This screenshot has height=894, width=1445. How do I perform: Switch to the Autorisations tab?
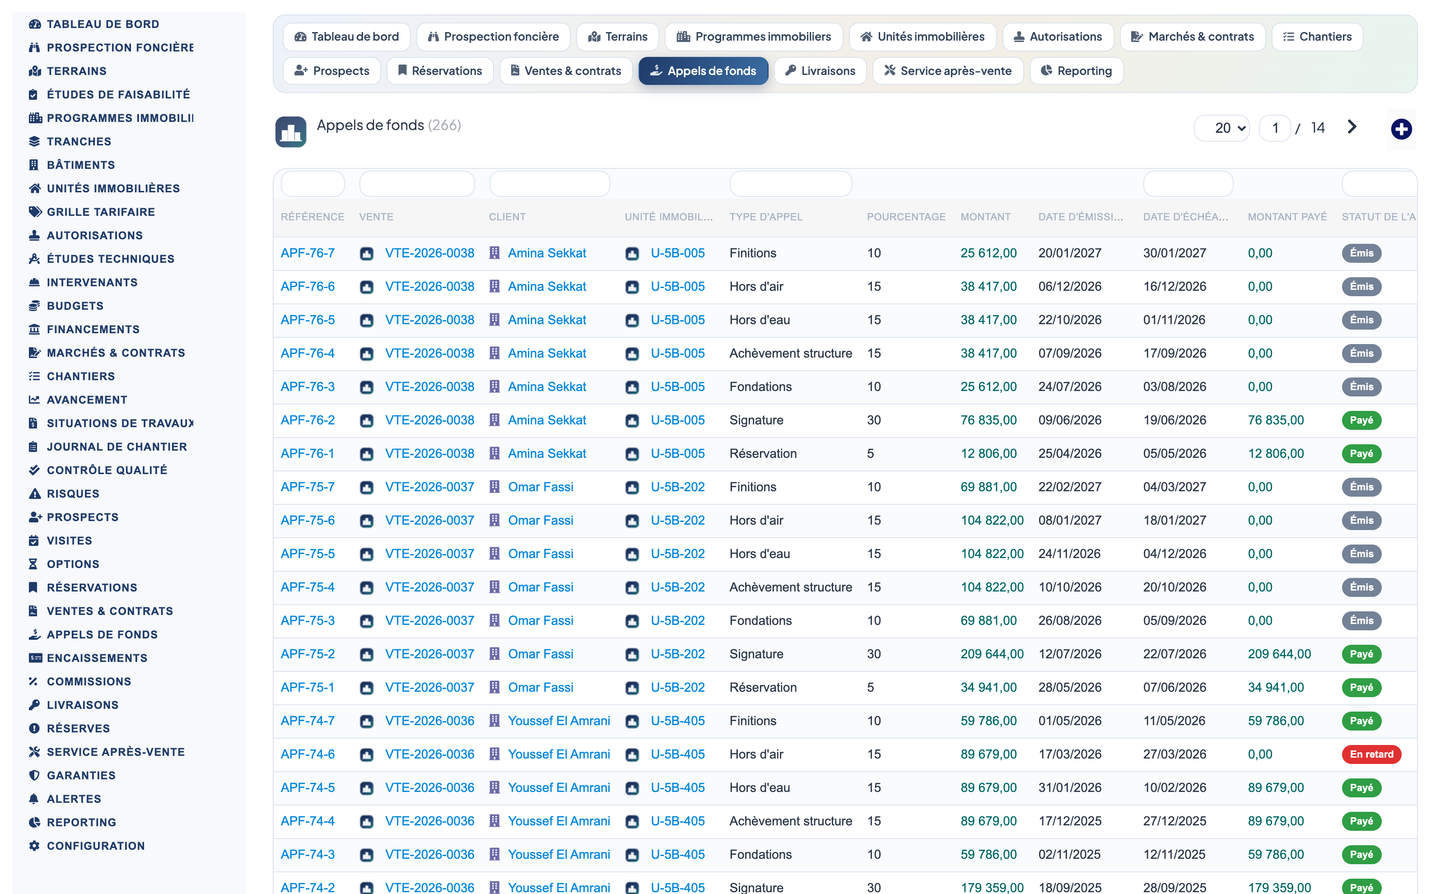coord(1057,37)
